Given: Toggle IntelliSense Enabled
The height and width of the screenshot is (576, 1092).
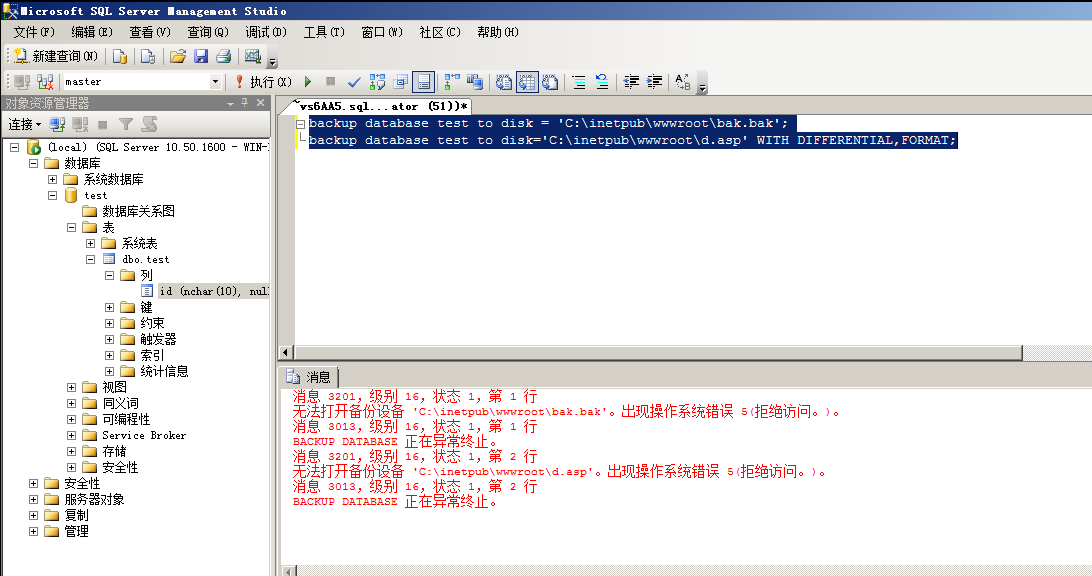Looking at the screenshot, I should click(423, 82).
